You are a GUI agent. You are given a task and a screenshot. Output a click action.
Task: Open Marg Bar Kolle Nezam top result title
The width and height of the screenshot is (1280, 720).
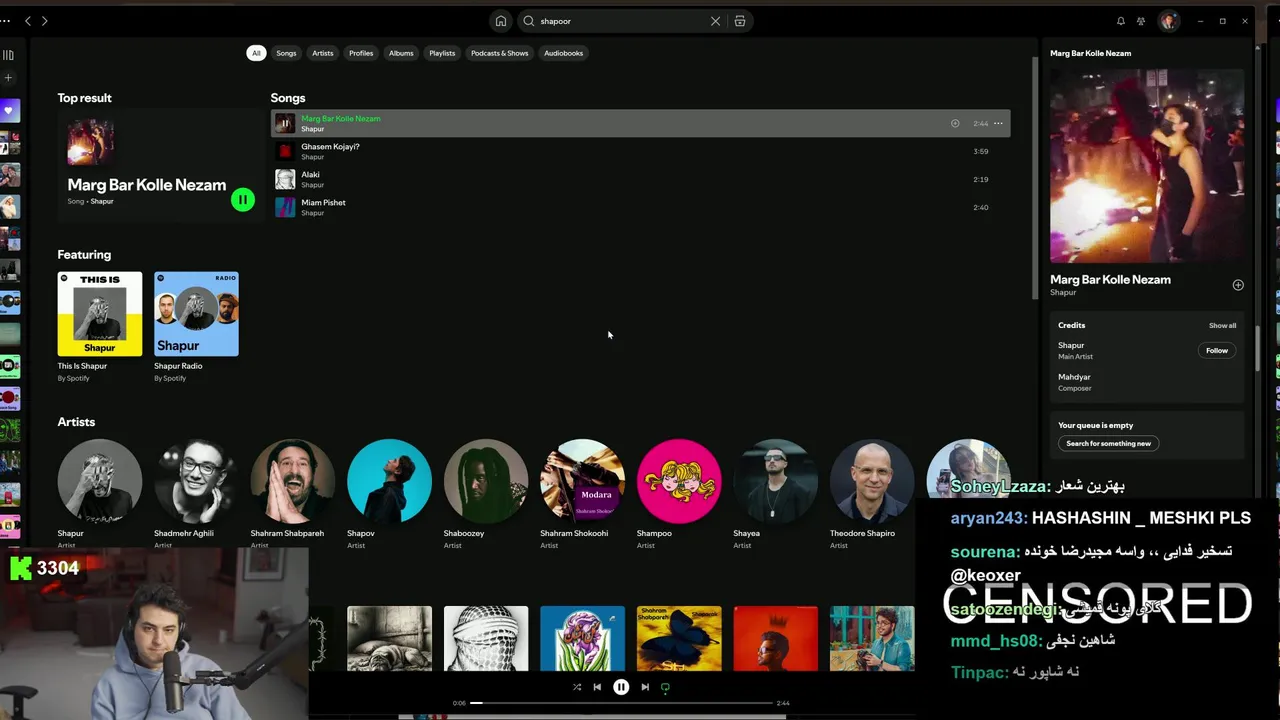(147, 185)
